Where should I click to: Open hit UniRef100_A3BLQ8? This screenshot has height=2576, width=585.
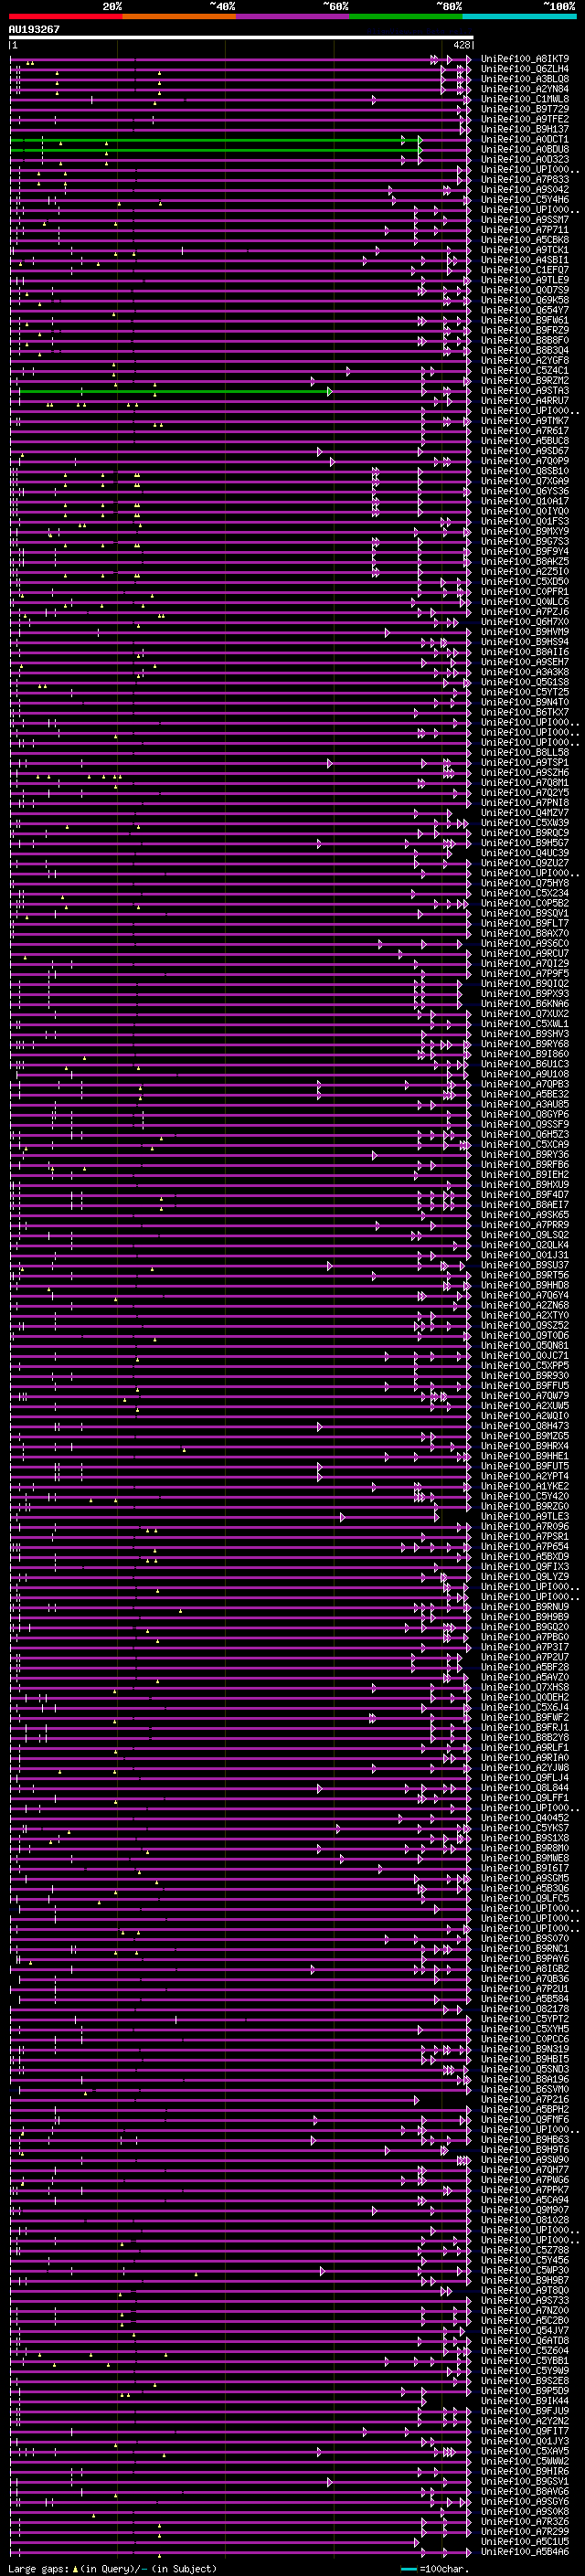525,79
